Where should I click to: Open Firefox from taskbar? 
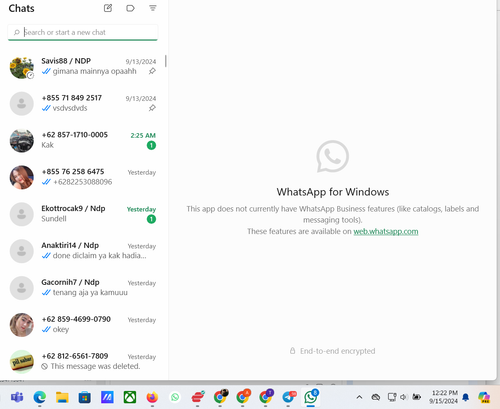coord(152,397)
